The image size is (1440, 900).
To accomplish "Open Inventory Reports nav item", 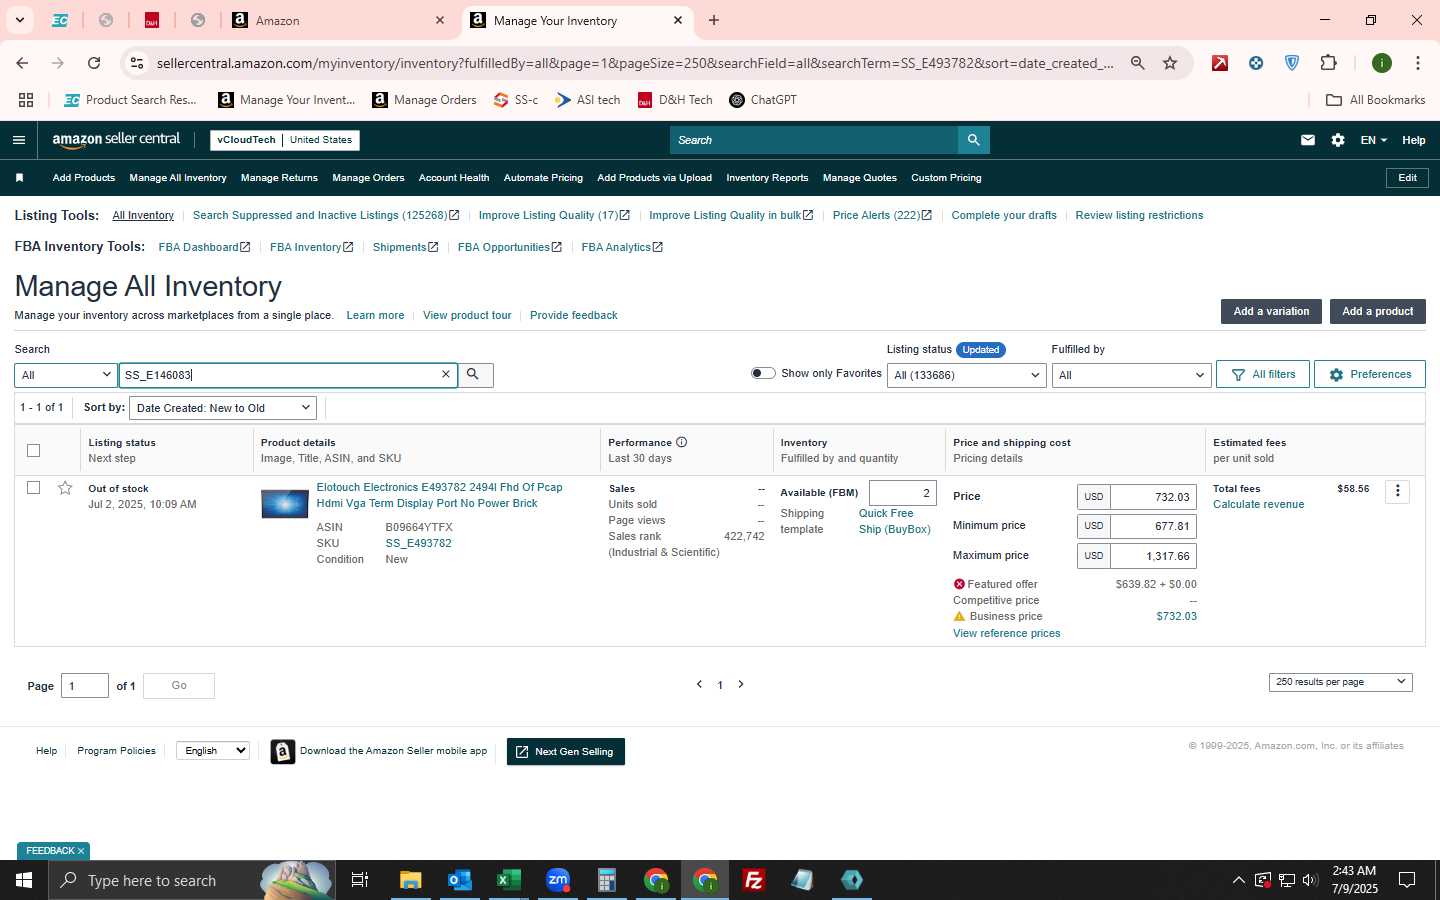I will (767, 178).
